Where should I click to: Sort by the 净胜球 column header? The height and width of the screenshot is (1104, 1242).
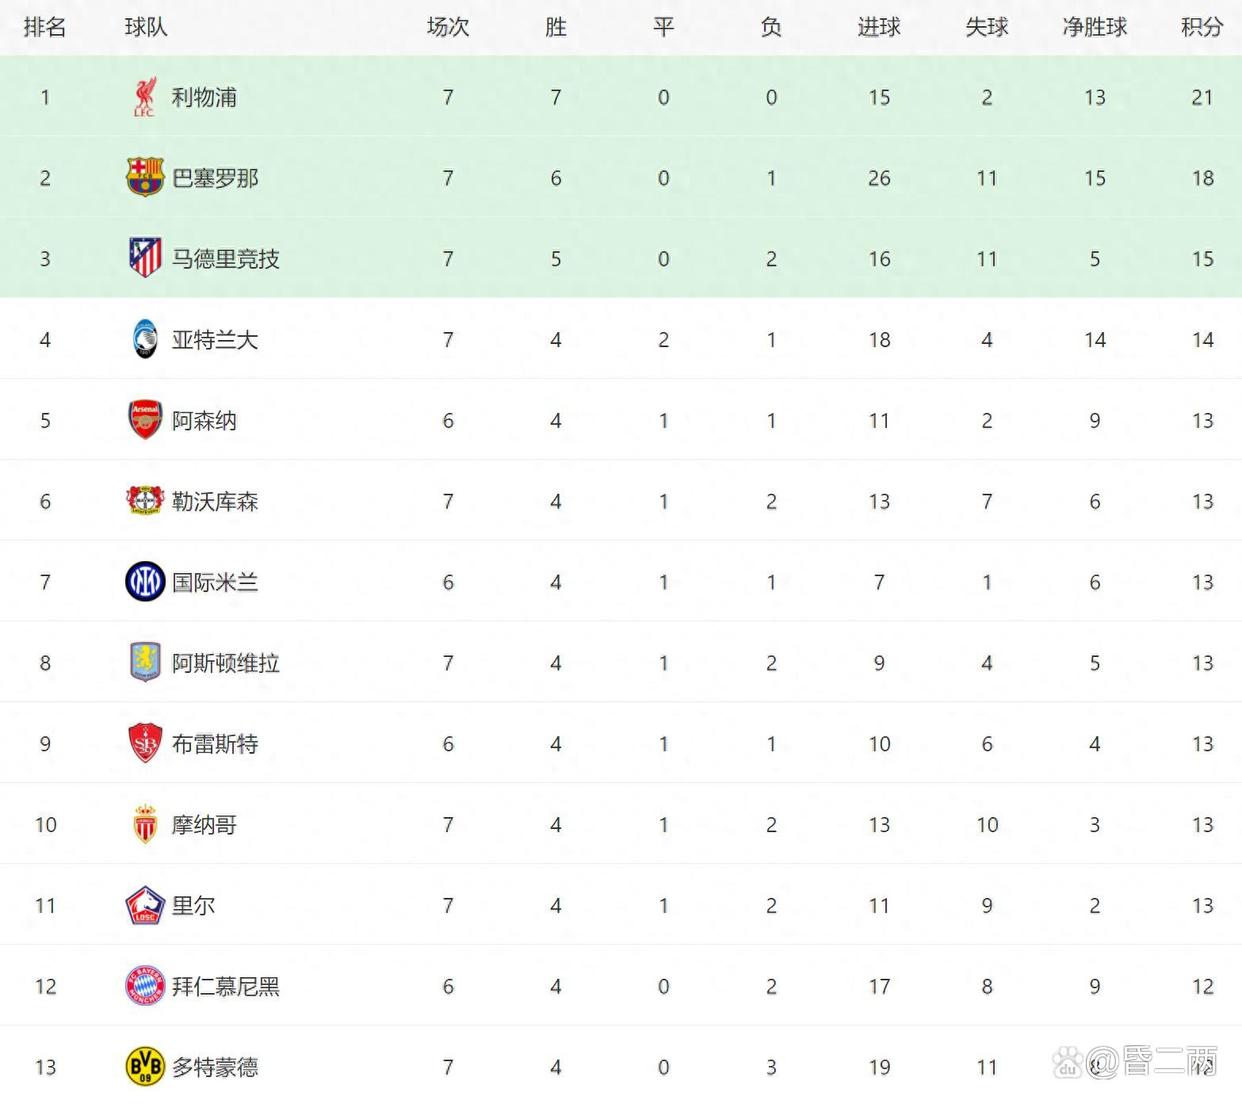click(1095, 27)
